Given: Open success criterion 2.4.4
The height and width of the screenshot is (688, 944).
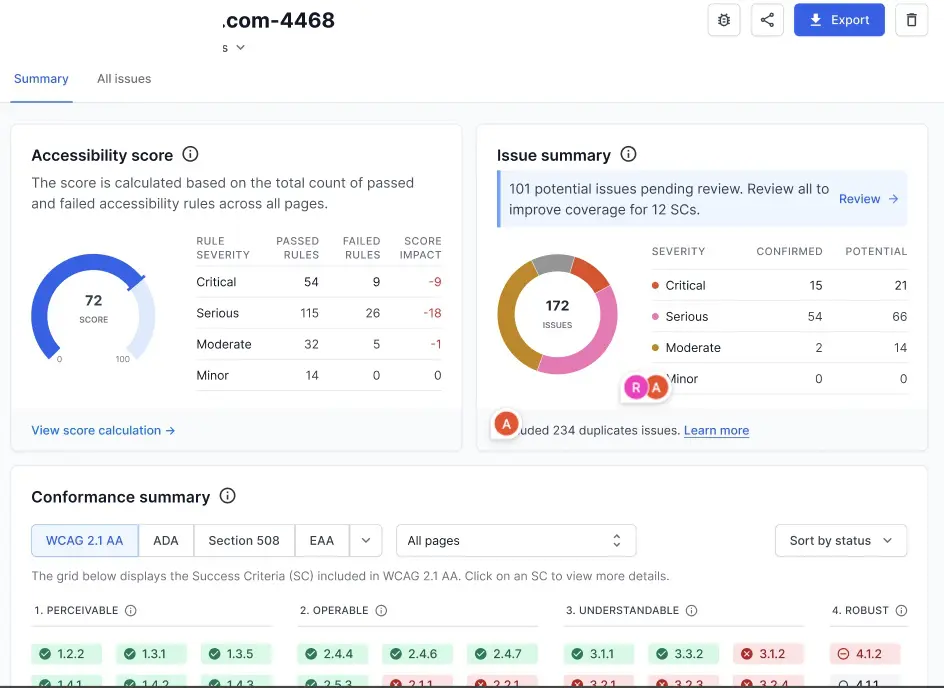Looking at the screenshot, I should click(x=332, y=654).
